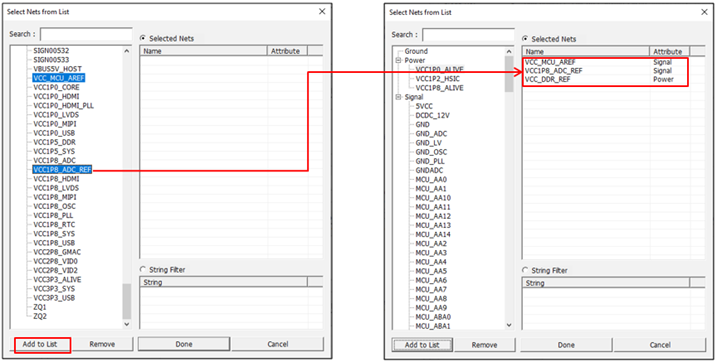The height and width of the screenshot is (362, 717).
Task: Click Remove button in right dialog
Action: pyautogui.click(x=485, y=345)
